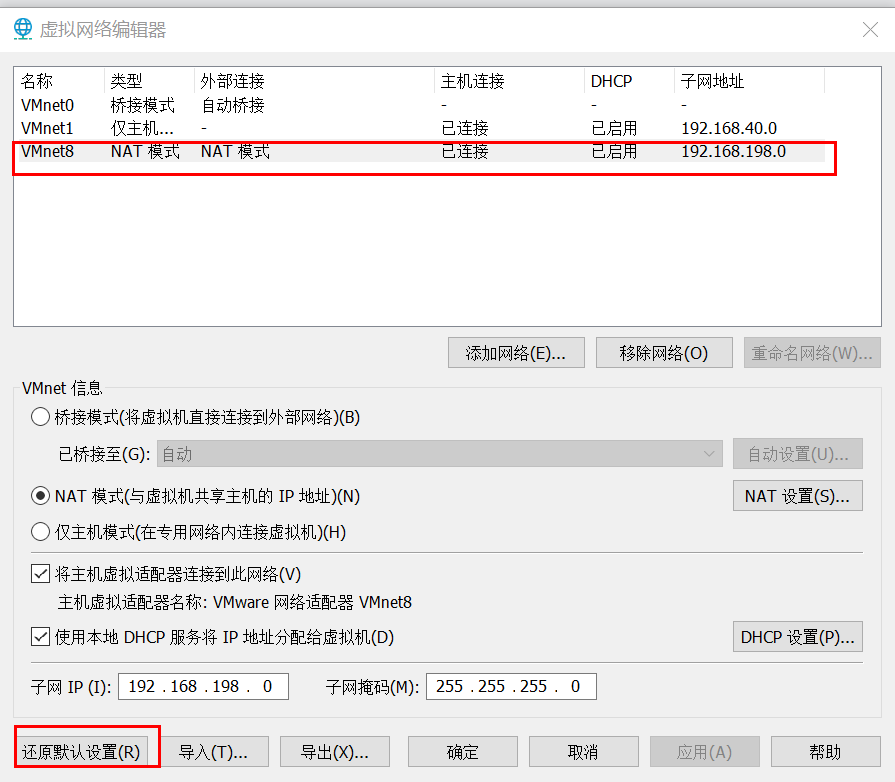This screenshot has height=782, width=895.
Task: Toggle 将主机虚拟适配器连接到此网络 checkbox
Action: tap(40, 574)
